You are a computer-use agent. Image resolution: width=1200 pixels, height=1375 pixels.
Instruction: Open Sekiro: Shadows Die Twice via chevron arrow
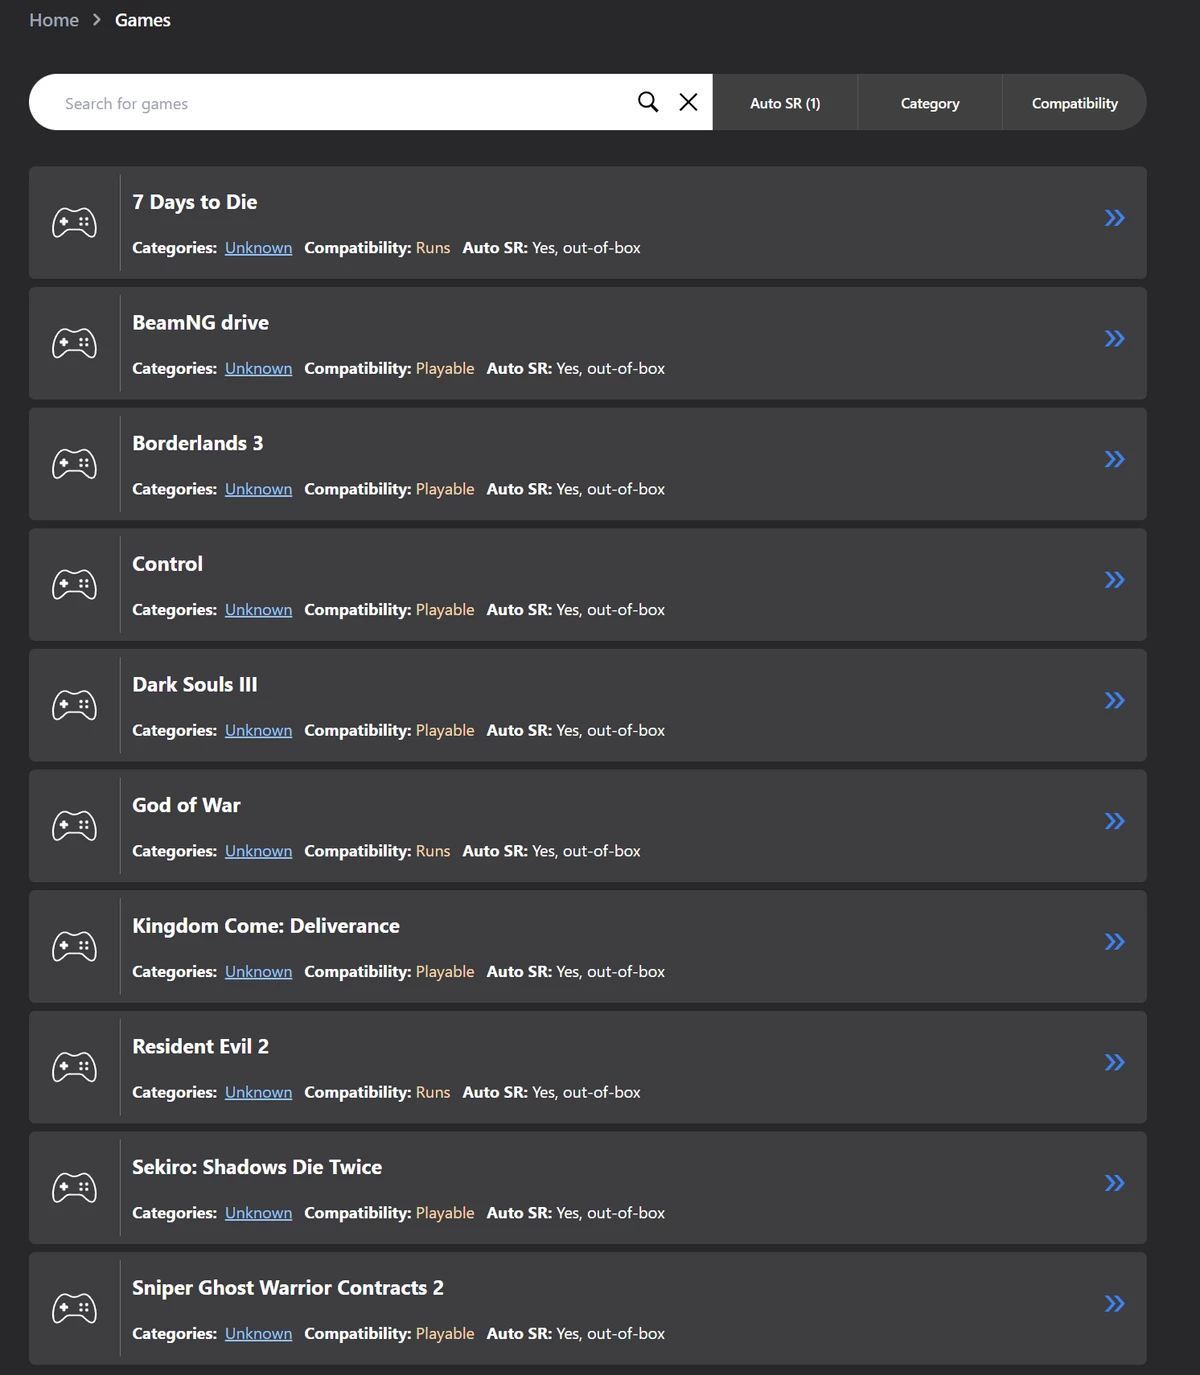point(1114,1183)
